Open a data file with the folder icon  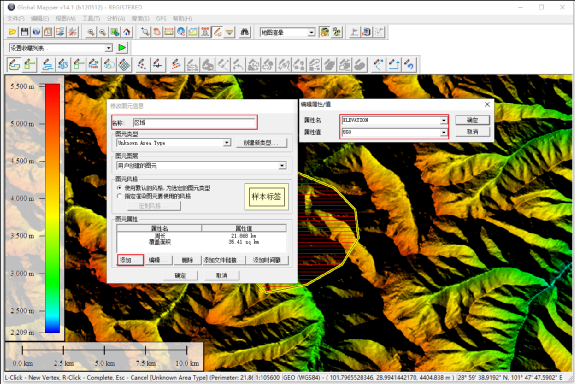click(12, 32)
